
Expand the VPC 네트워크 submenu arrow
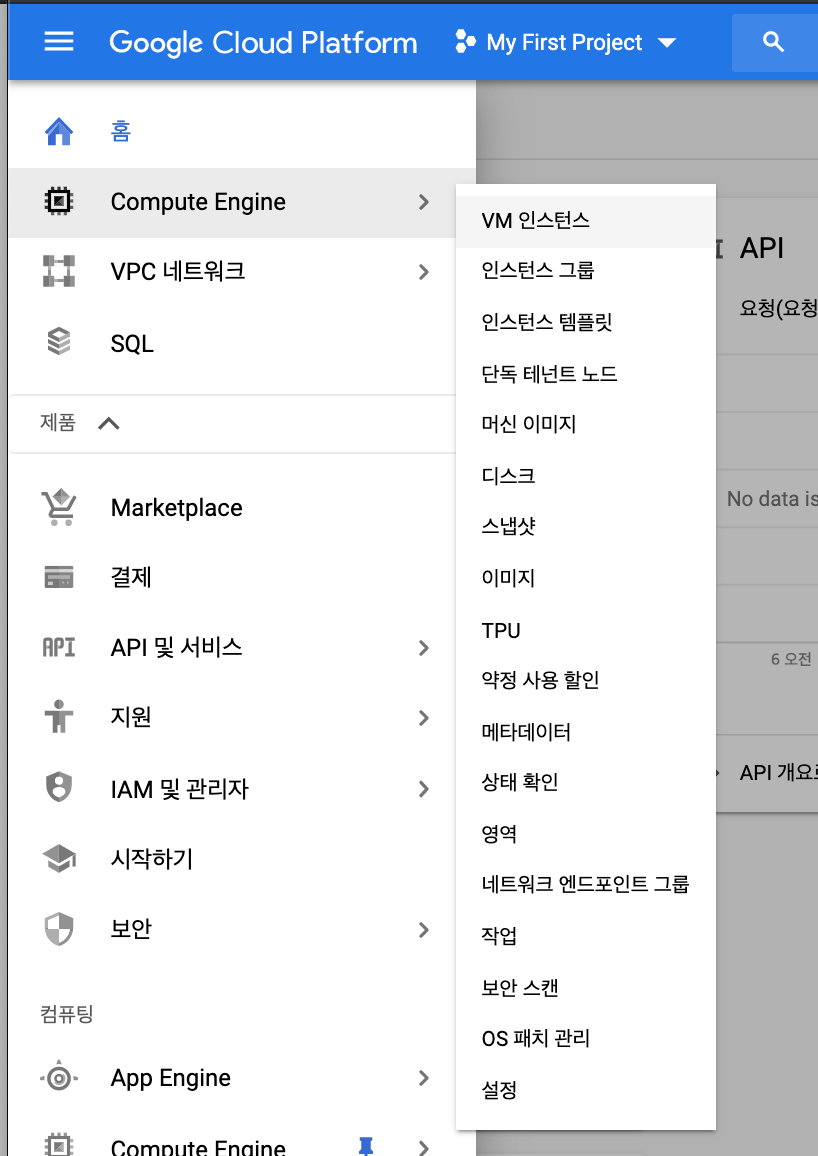coord(424,272)
